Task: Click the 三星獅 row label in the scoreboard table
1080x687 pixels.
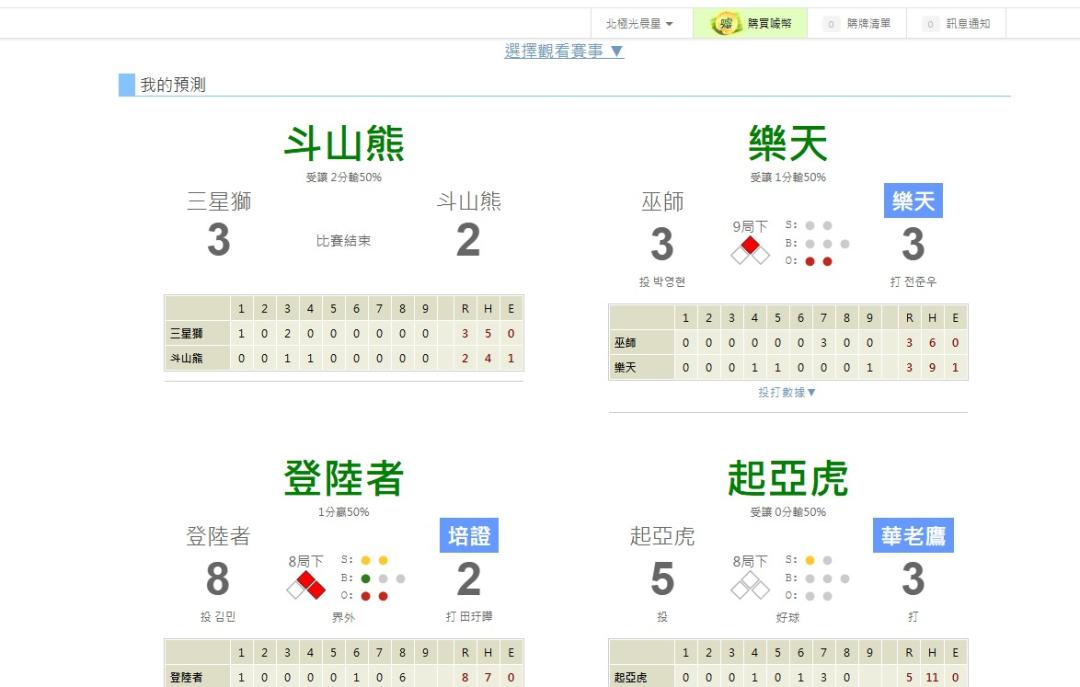Action: [187, 334]
